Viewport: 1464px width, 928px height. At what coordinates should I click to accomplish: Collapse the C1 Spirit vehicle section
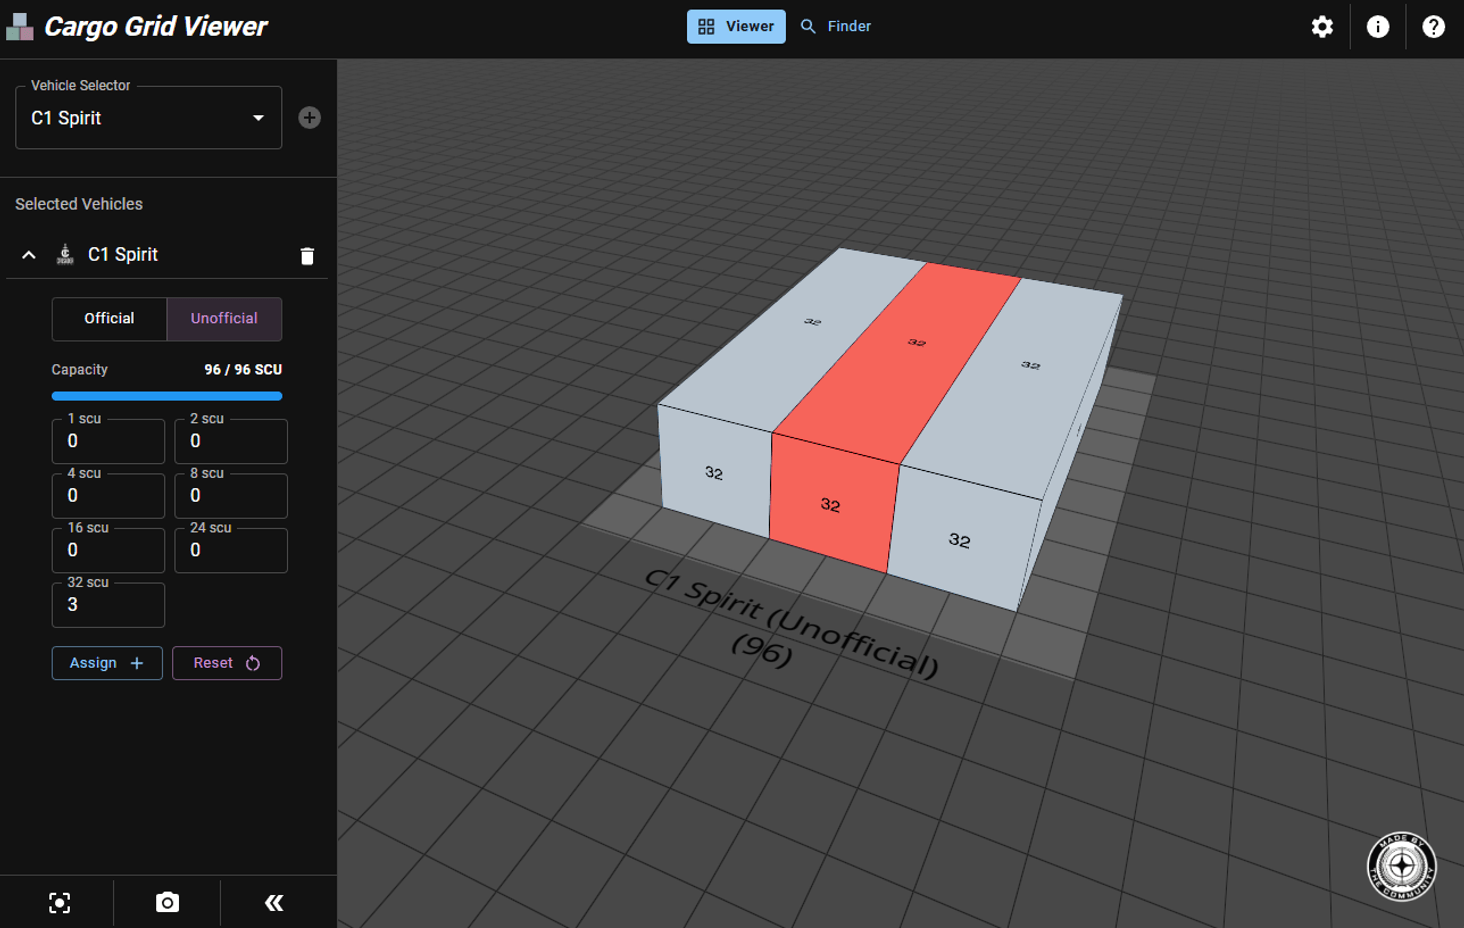tap(29, 255)
